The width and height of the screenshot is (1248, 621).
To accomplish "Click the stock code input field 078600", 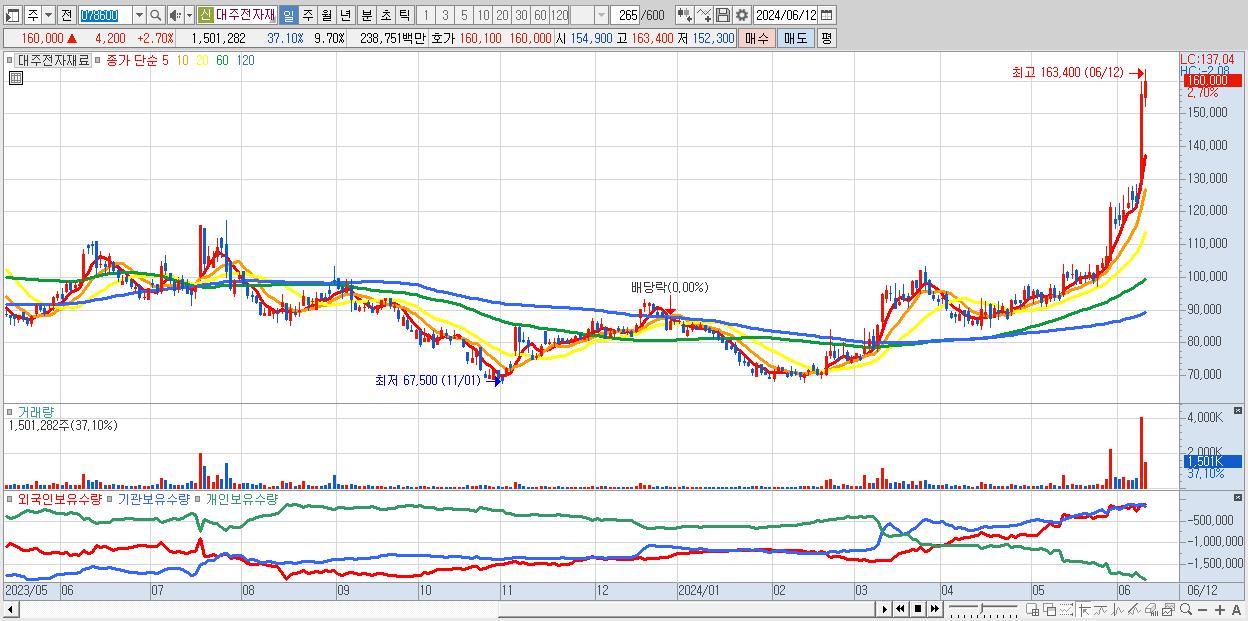I will [x=104, y=15].
